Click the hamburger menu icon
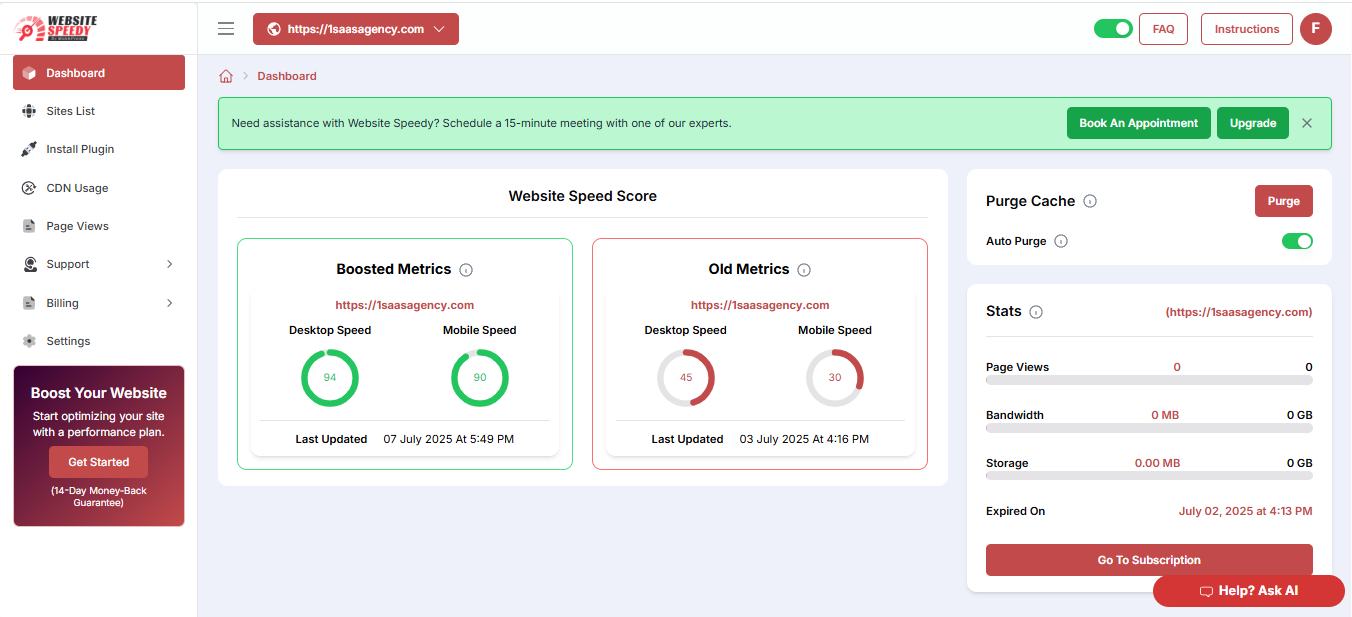The height and width of the screenshot is (617, 1352). 226,29
